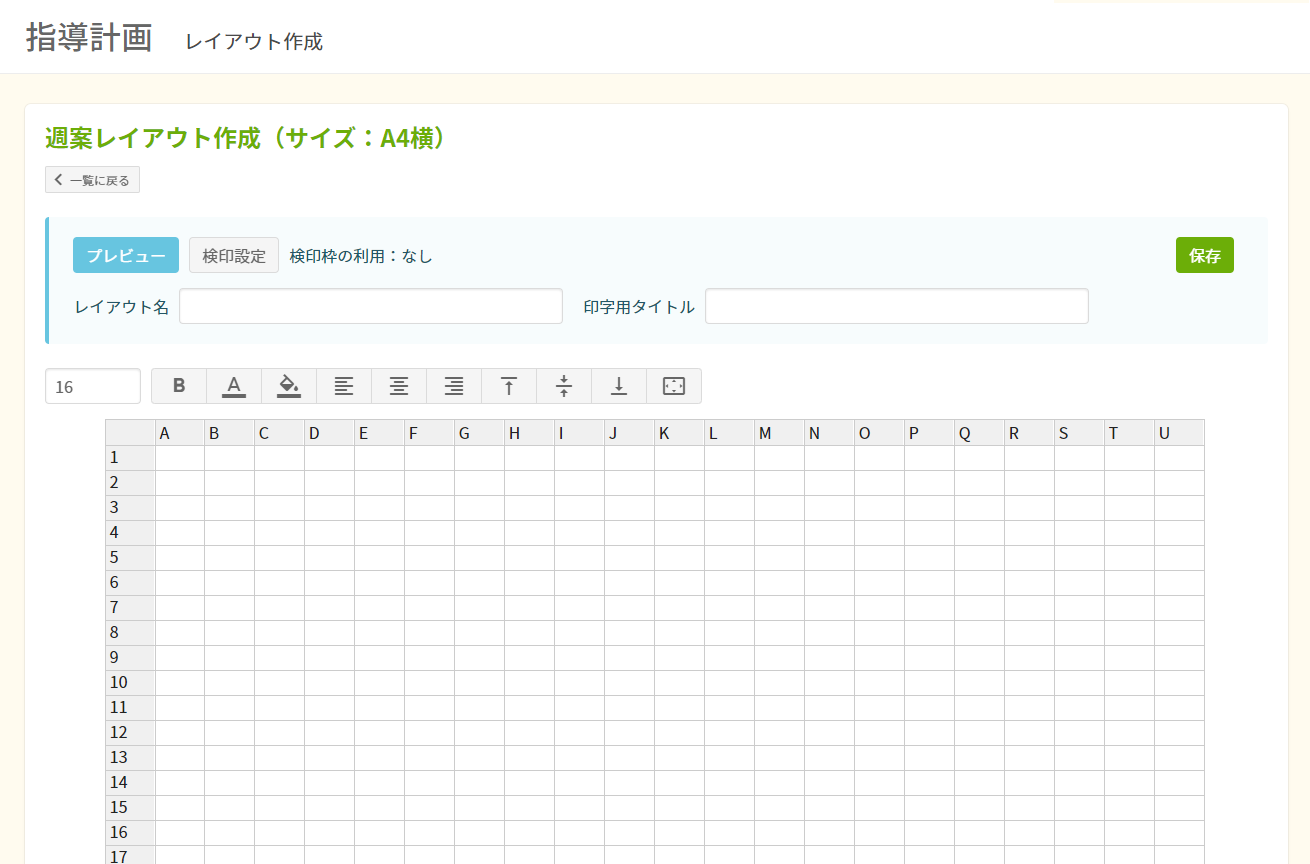1310x864 pixels.
Task: Select column B header
Action: coord(230,433)
